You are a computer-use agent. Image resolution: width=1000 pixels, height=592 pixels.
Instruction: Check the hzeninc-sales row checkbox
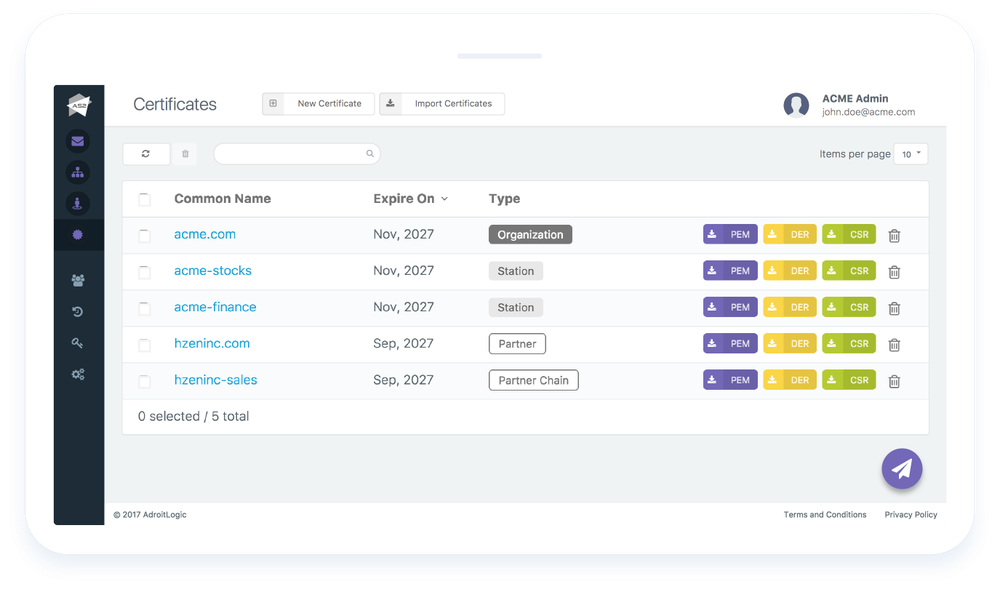[x=145, y=381]
